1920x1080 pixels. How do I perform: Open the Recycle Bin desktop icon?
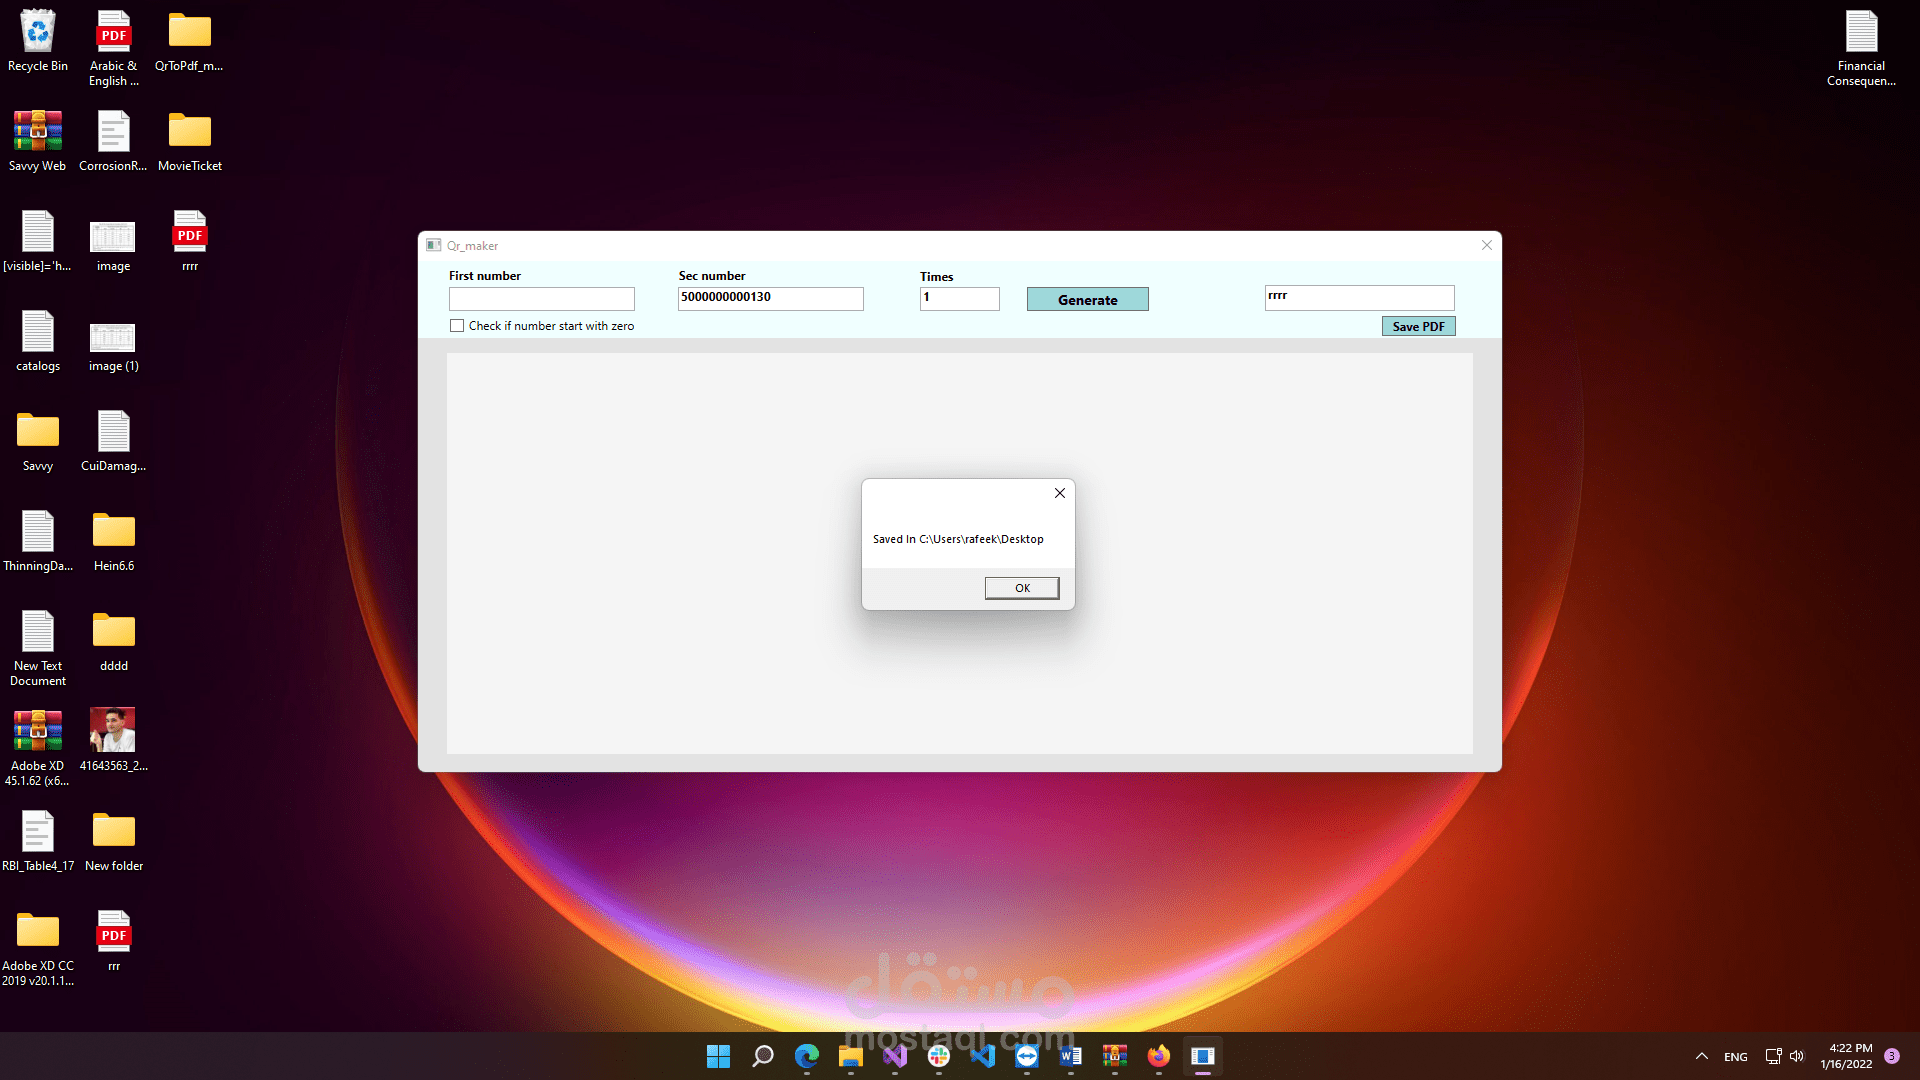tap(38, 42)
